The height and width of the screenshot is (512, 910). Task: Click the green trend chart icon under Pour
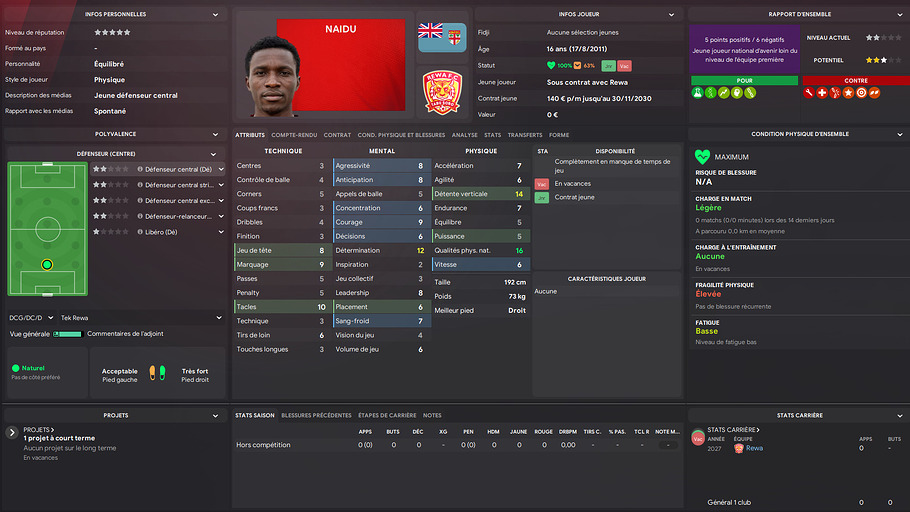(724, 93)
